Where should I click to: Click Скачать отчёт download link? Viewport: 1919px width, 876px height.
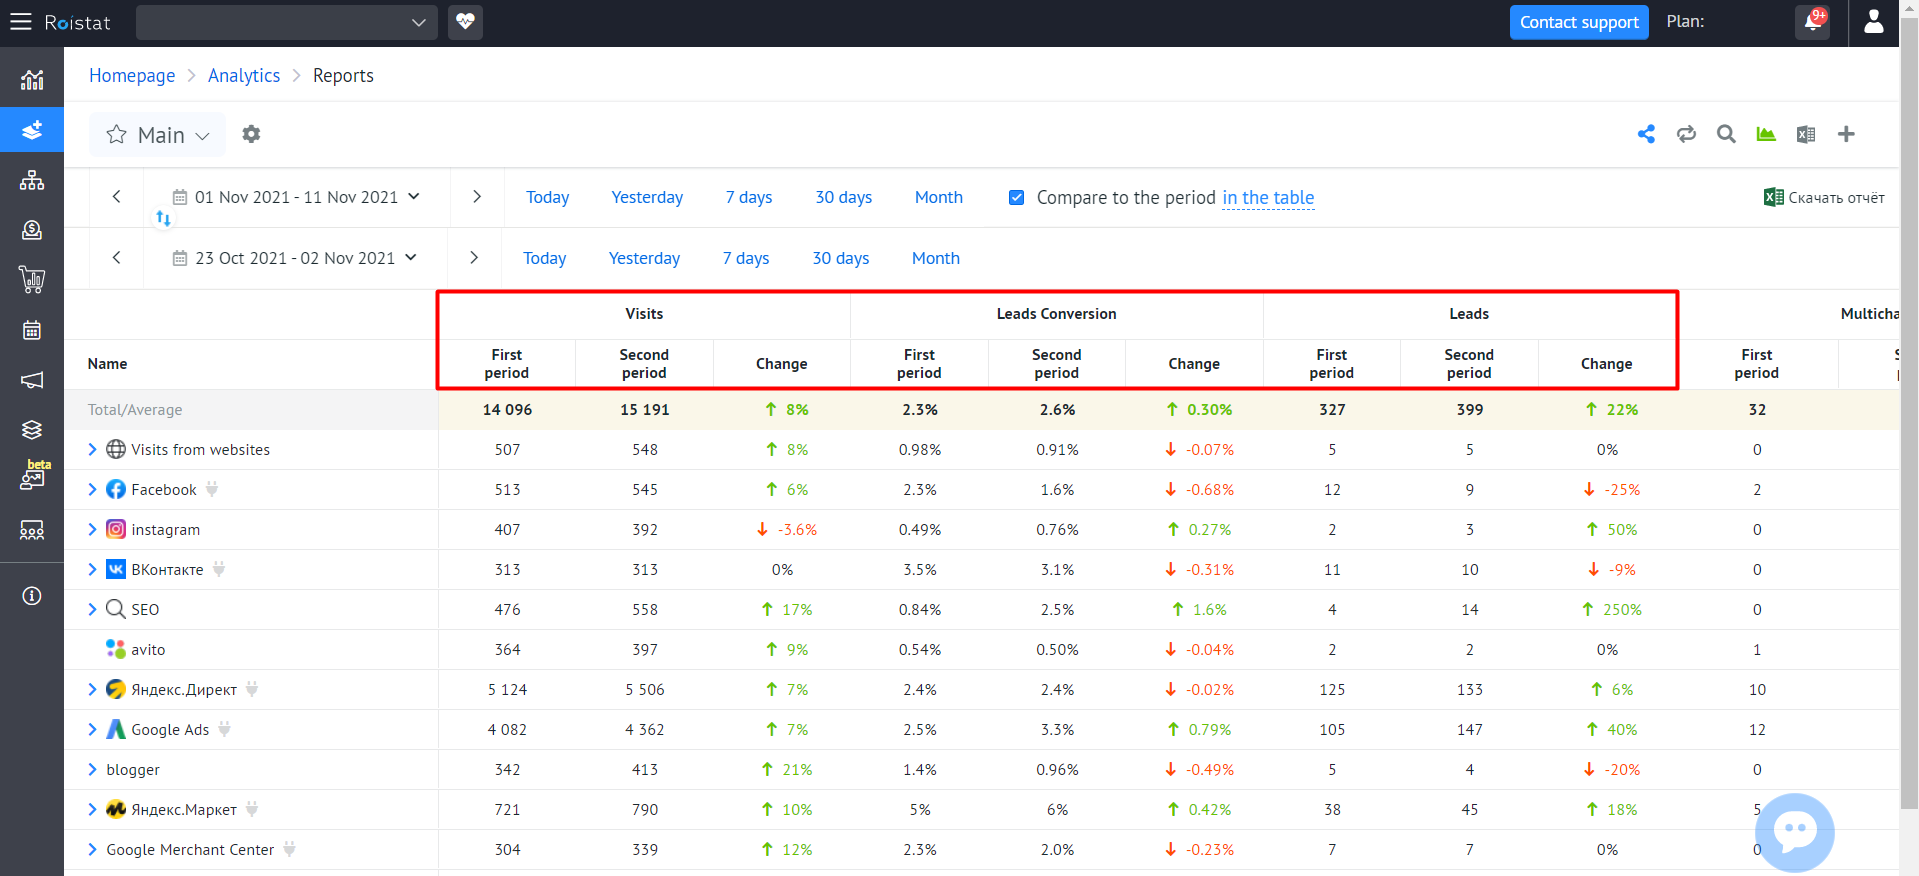tap(1825, 197)
